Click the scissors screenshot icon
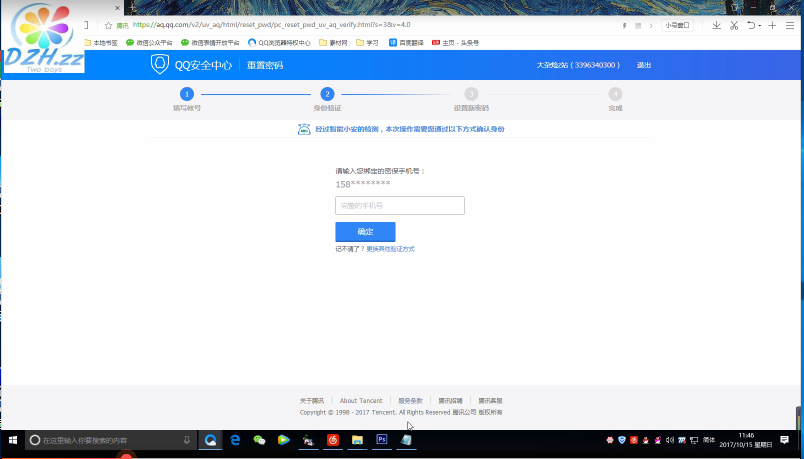The width and height of the screenshot is (804, 459). coord(734,25)
